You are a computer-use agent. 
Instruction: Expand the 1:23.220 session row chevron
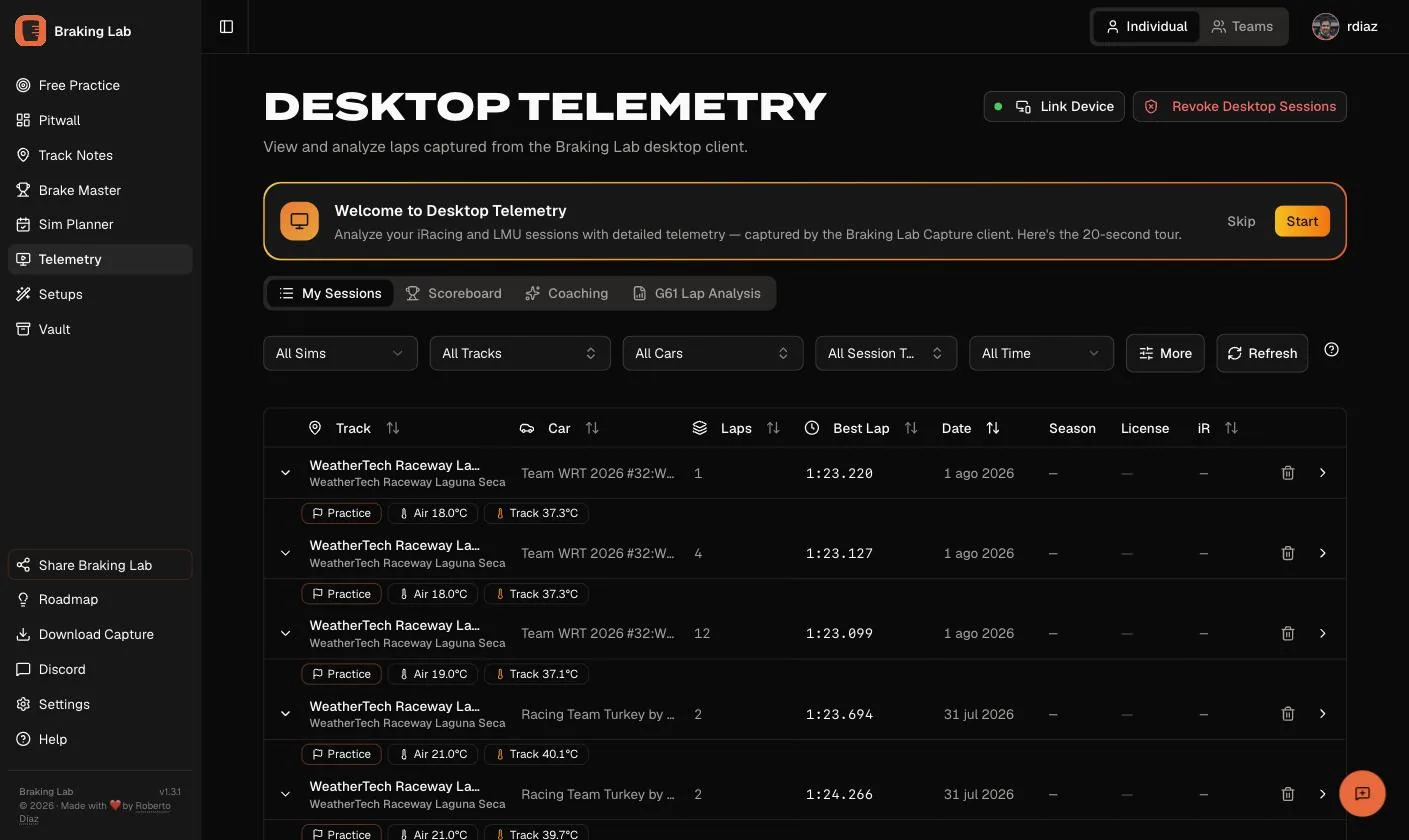point(285,473)
